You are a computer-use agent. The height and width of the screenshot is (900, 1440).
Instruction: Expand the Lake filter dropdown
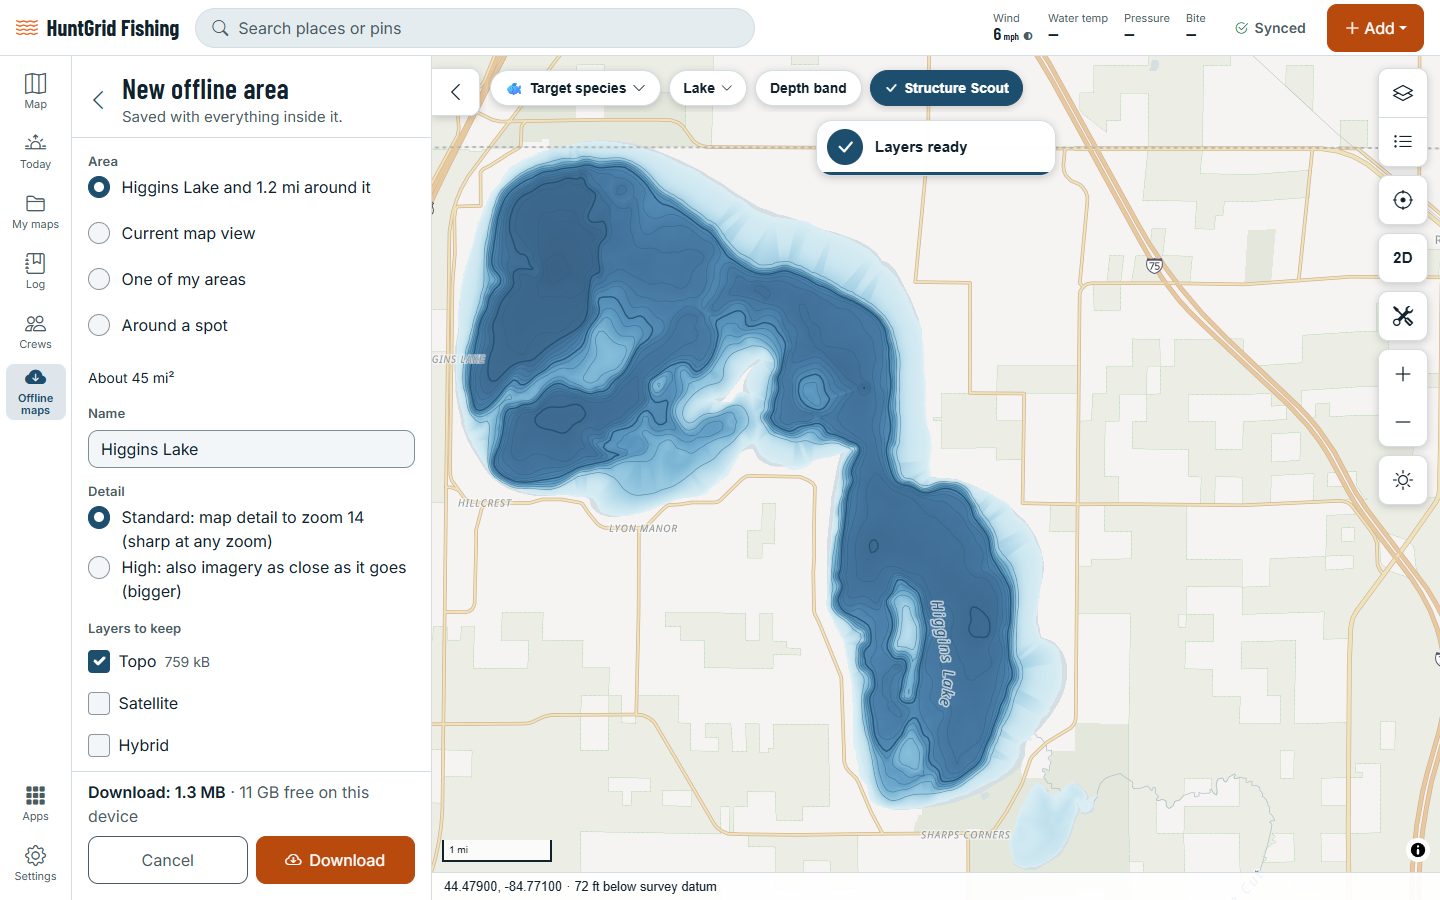tap(708, 88)
